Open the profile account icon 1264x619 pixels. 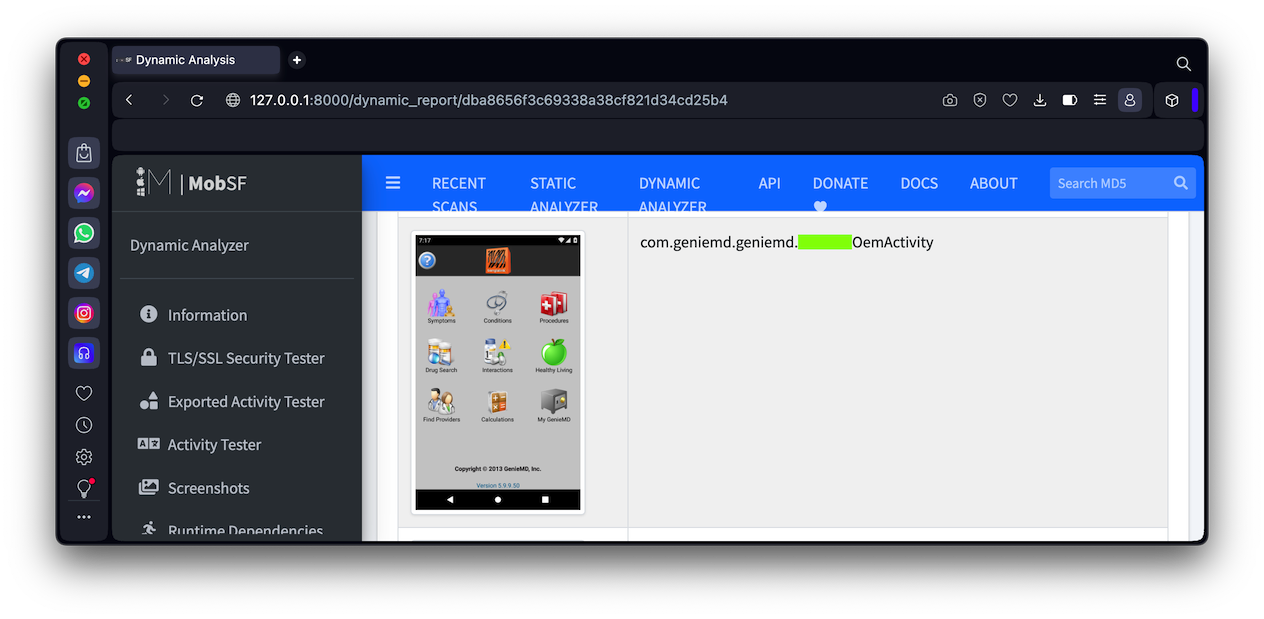click(1130, 100)
